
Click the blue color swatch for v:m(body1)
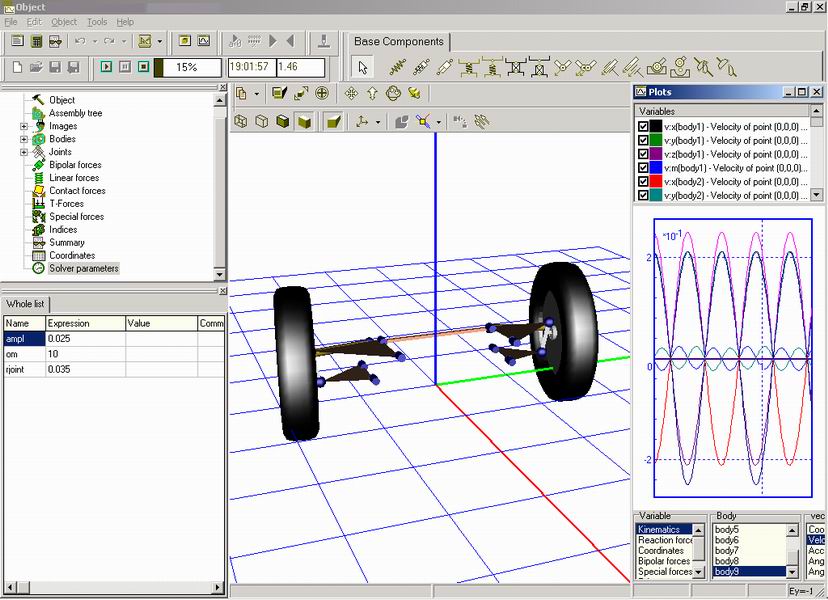tap(656, 168)
